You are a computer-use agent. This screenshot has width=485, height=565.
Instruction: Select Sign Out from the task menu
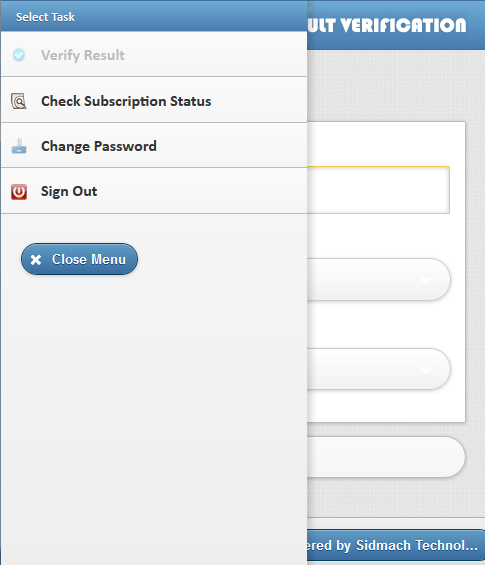pyautogui.click(x=154, y=191)
